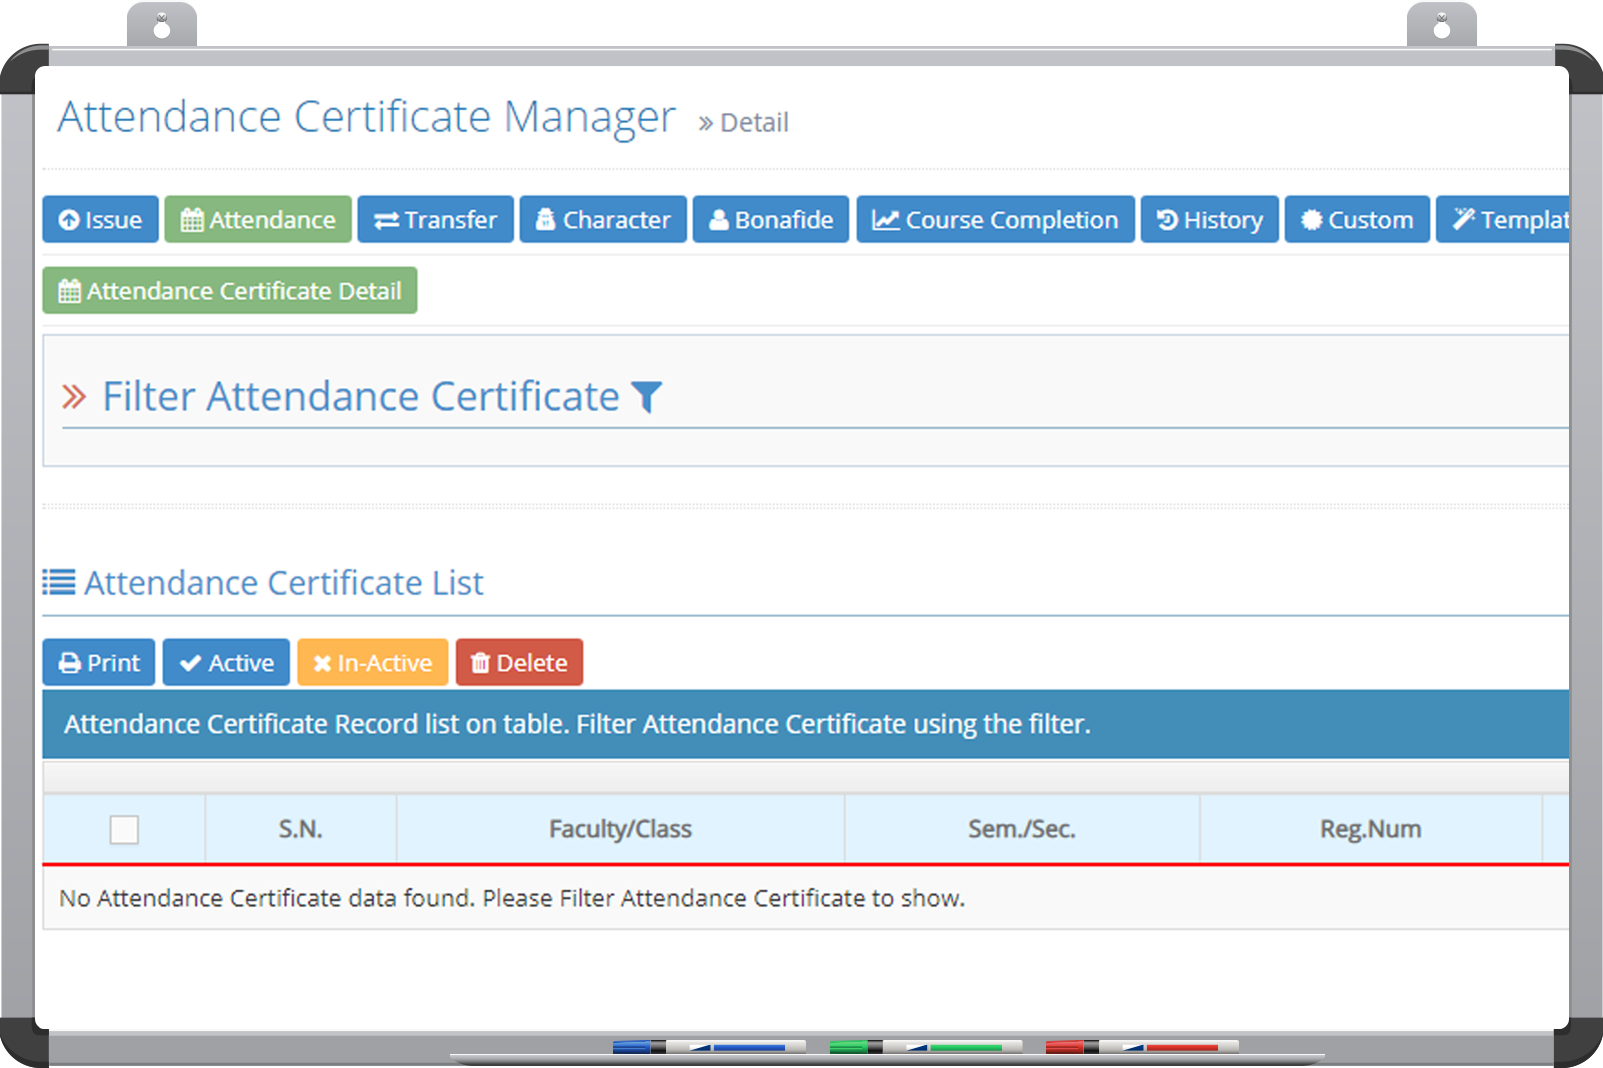The image size is (1603, 1068).
Task: Open the Bonafide tab
Action: [x=771, y=219]
